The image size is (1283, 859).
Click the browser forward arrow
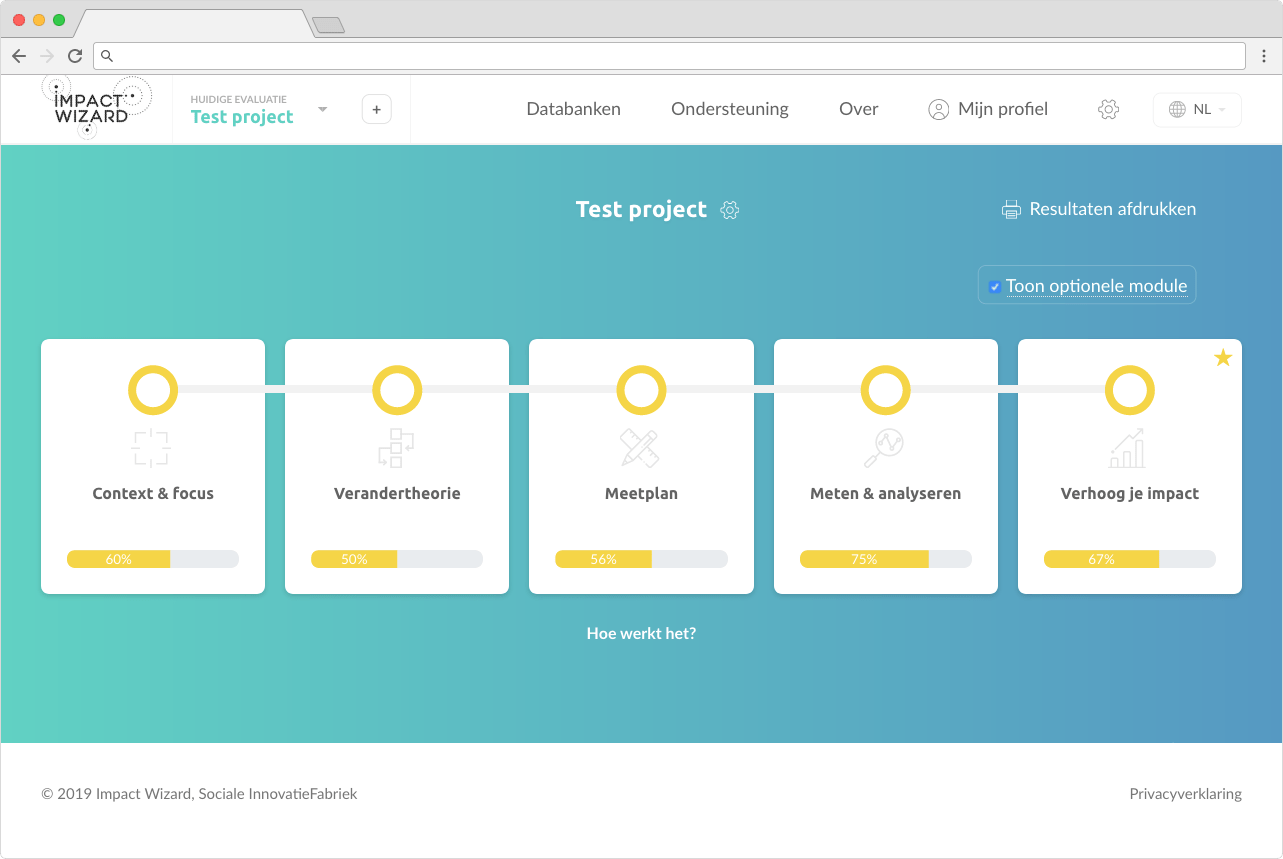point(47,56)
